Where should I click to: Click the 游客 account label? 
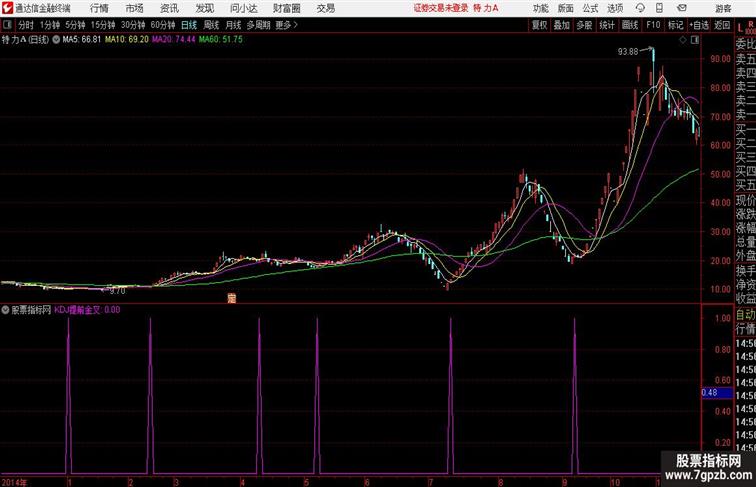pyautogui.click(x=723, y=8)
